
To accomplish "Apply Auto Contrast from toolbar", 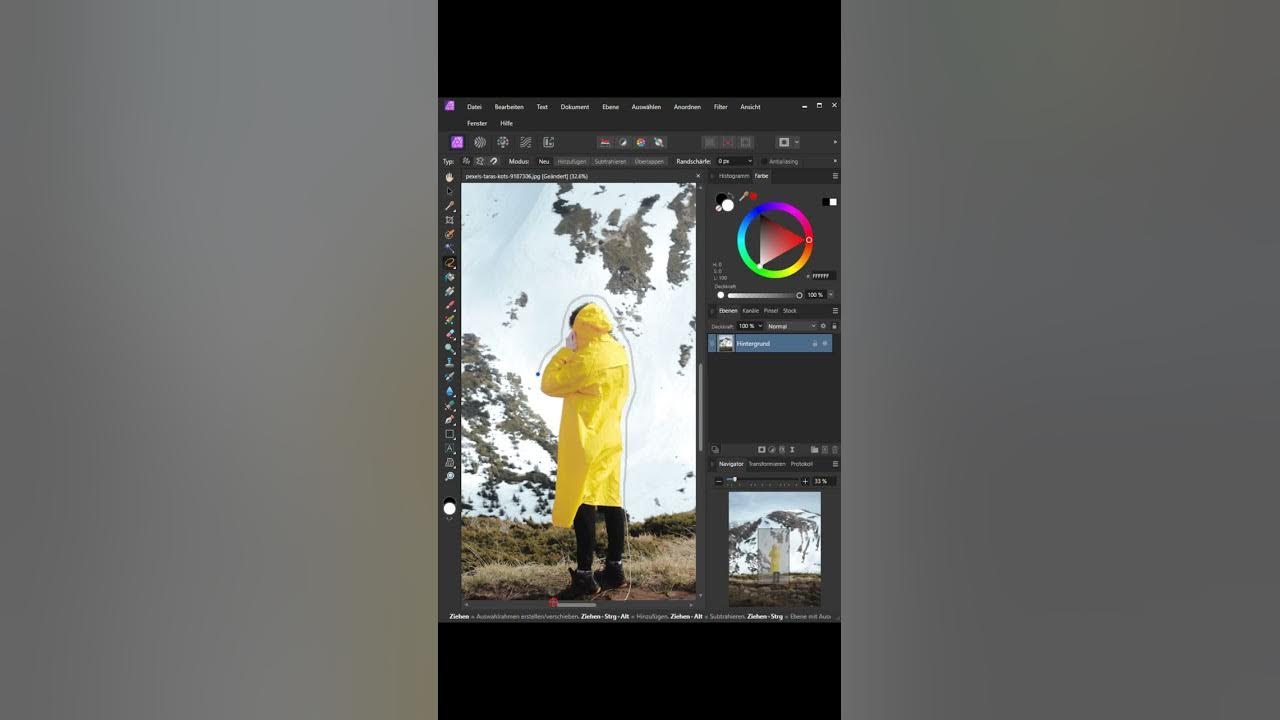I will [x=622, y=142].
